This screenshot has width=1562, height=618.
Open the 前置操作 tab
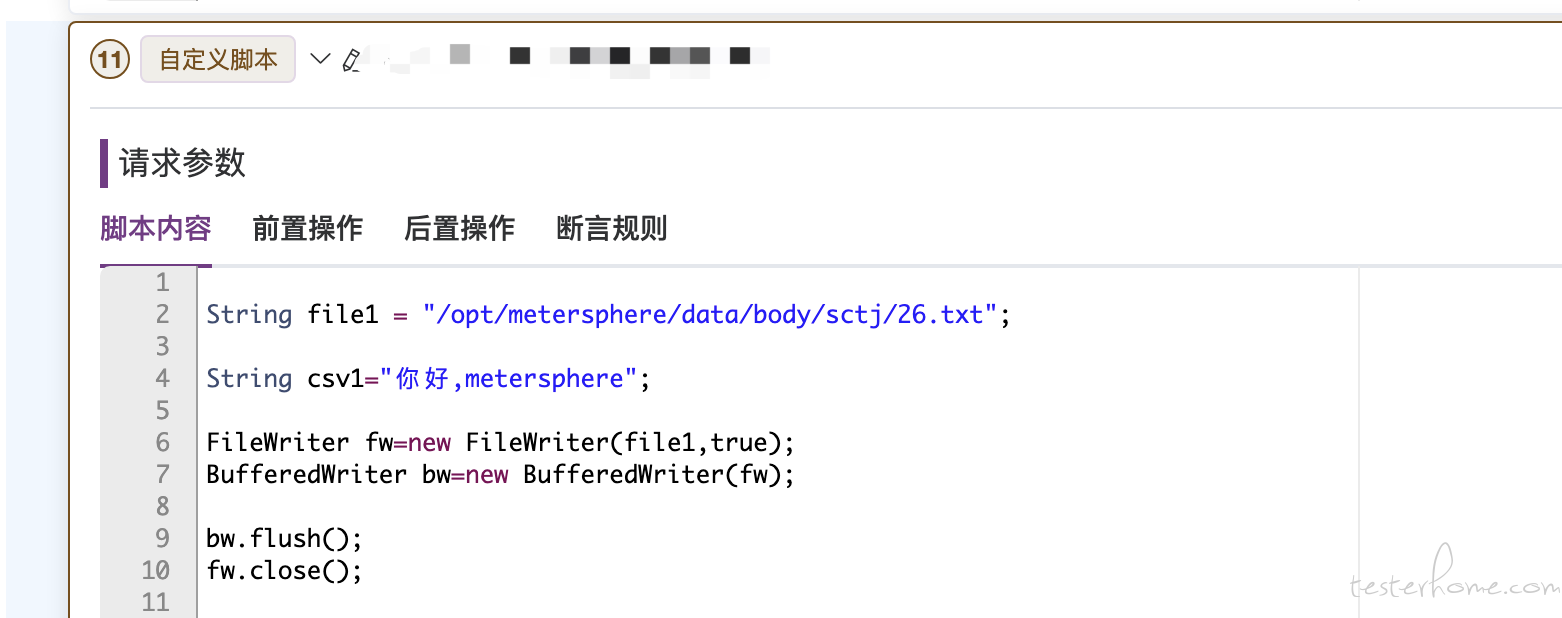click(x=308, y=229)
